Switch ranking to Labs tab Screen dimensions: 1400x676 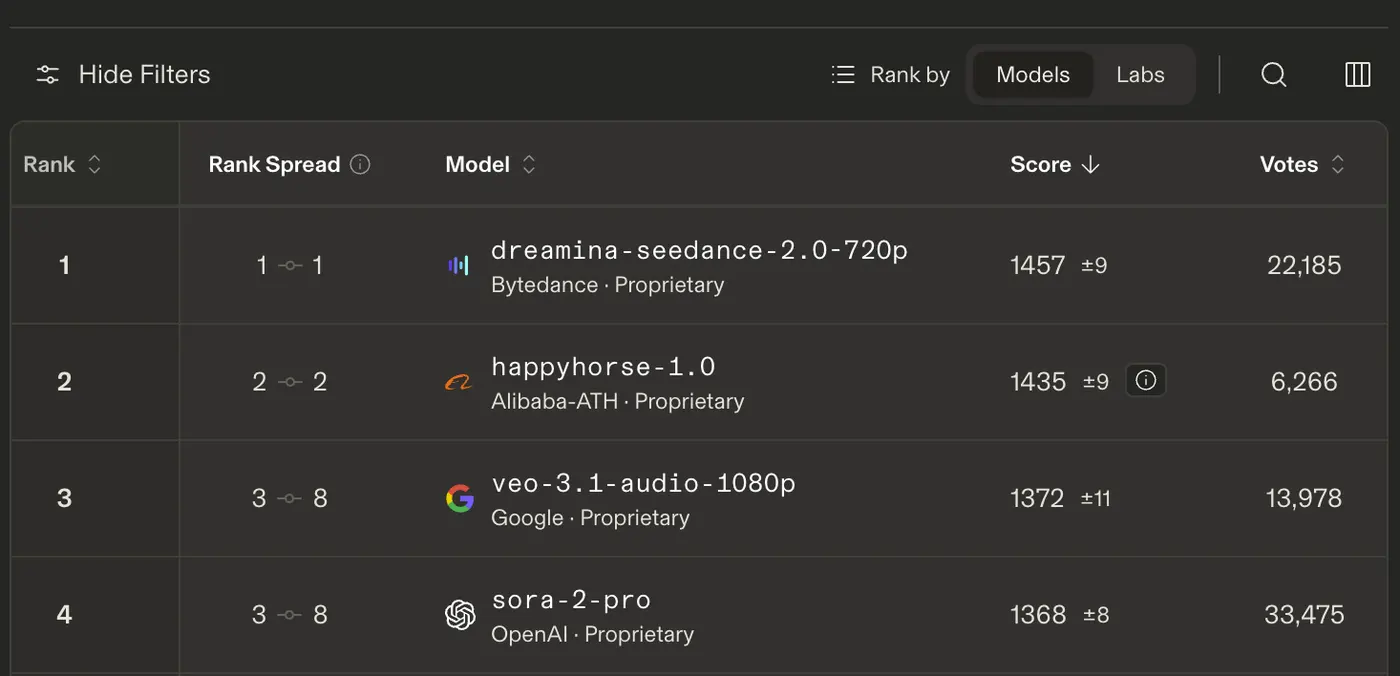[1140, 75]
